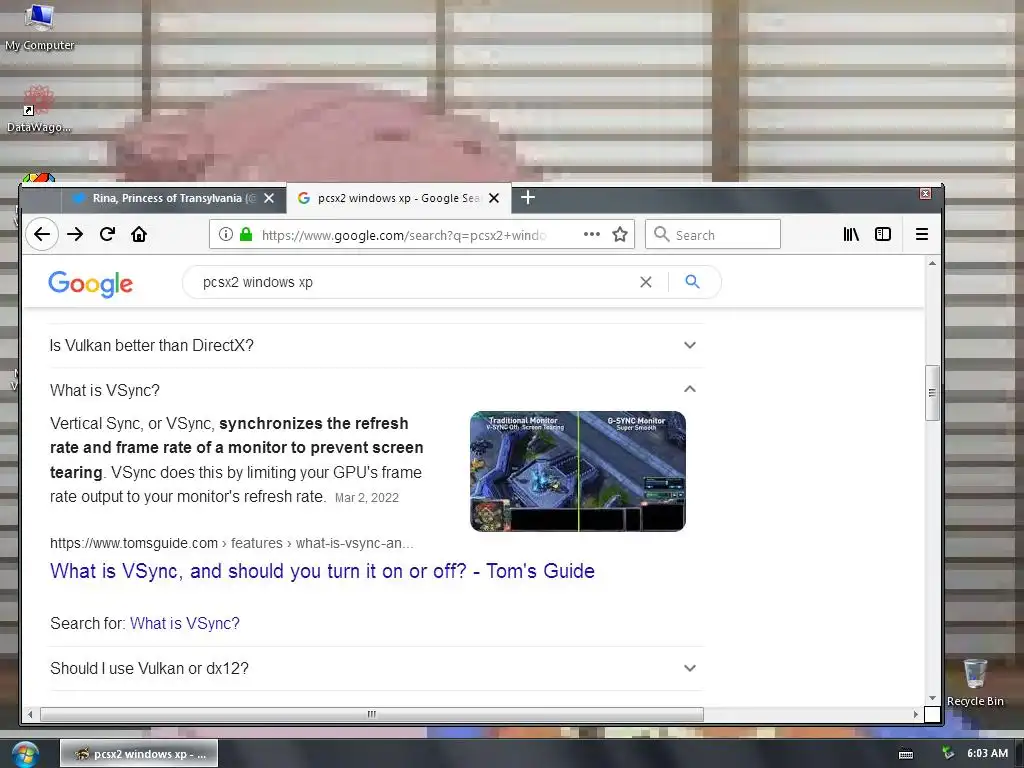Open a new browser tab

[528, 197]
